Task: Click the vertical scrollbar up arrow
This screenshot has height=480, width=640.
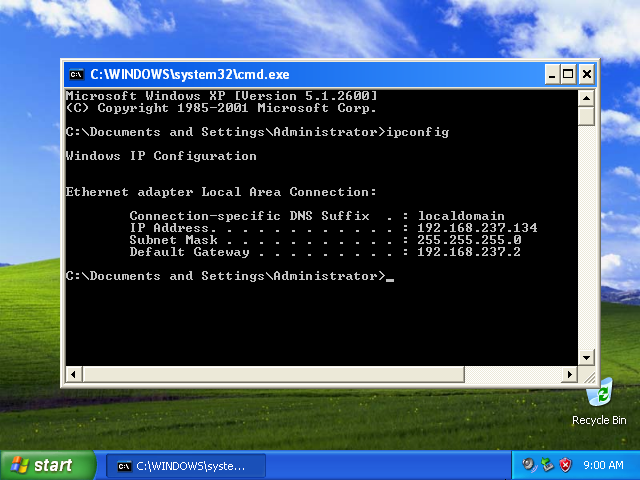Action: (586, 98)
